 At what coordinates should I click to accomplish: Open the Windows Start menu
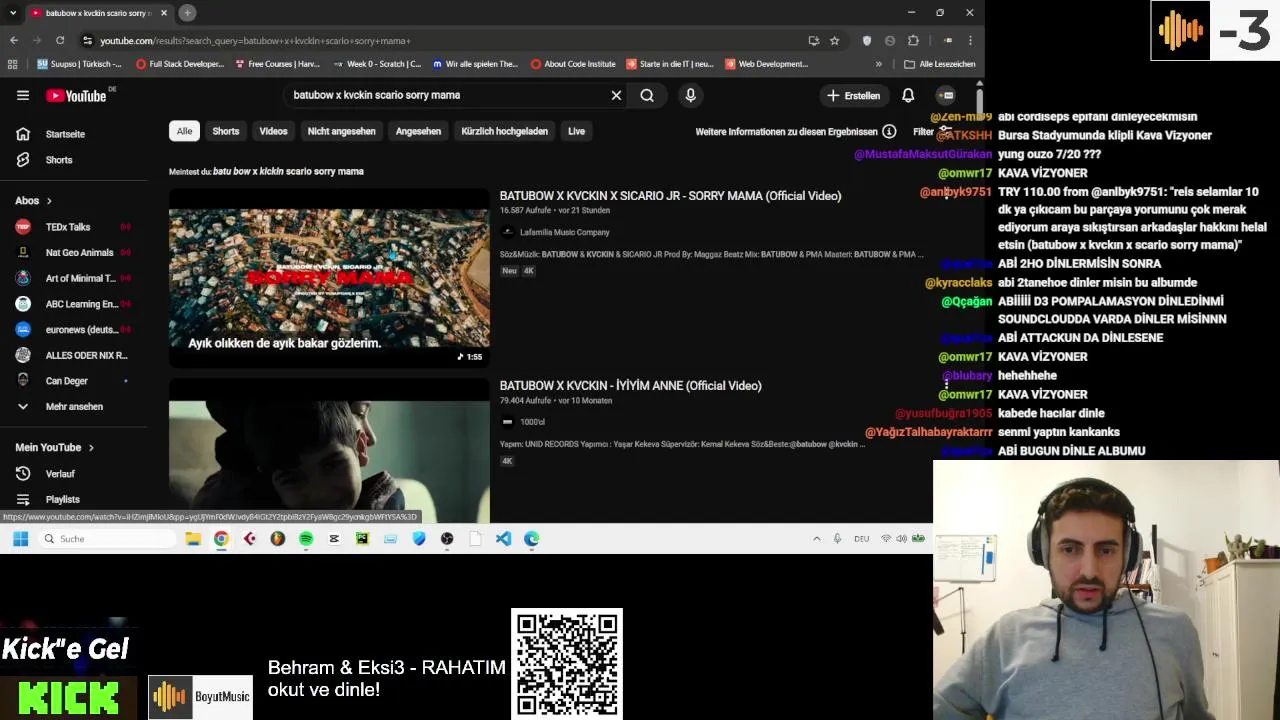[x=20, y=539]
